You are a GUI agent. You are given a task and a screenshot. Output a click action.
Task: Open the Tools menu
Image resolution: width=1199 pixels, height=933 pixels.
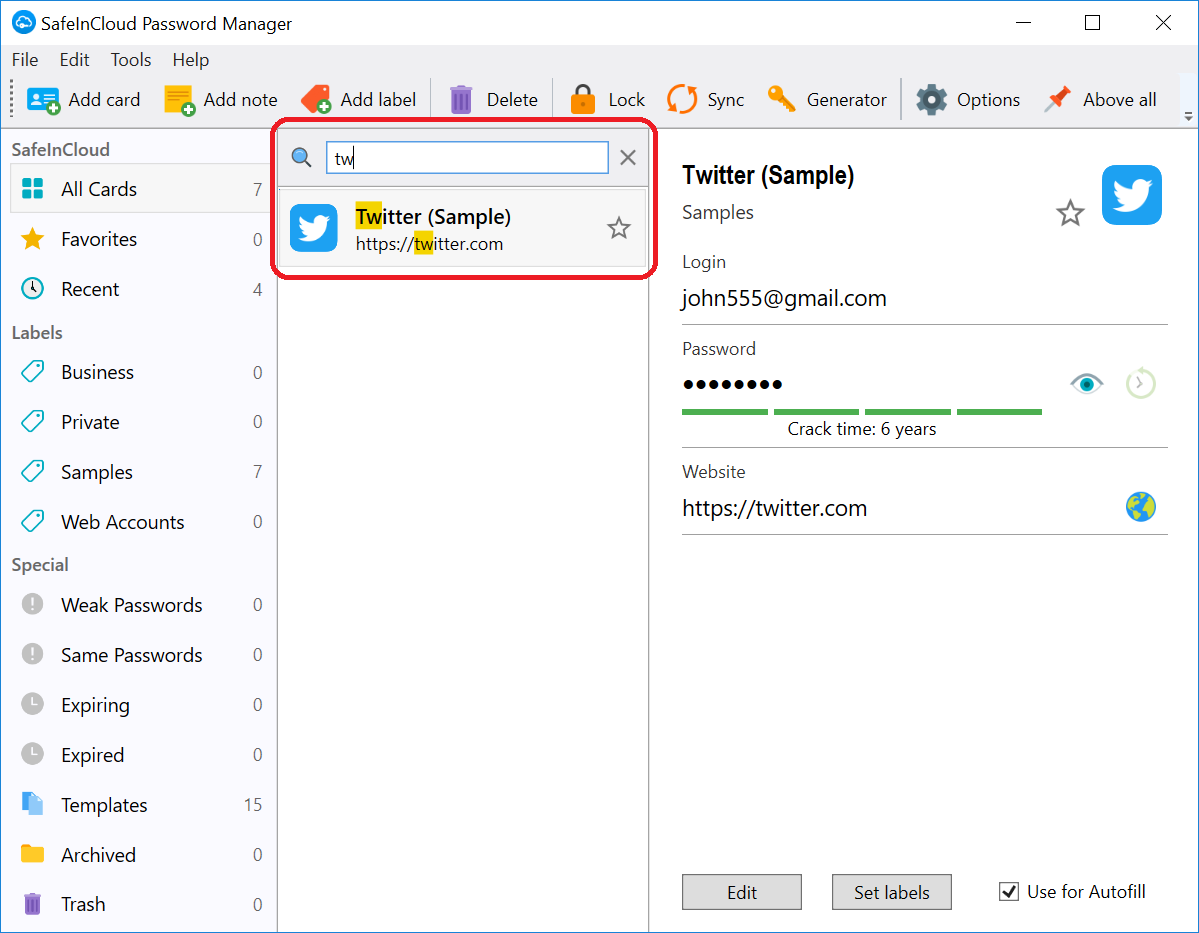[x=131, y=60]
